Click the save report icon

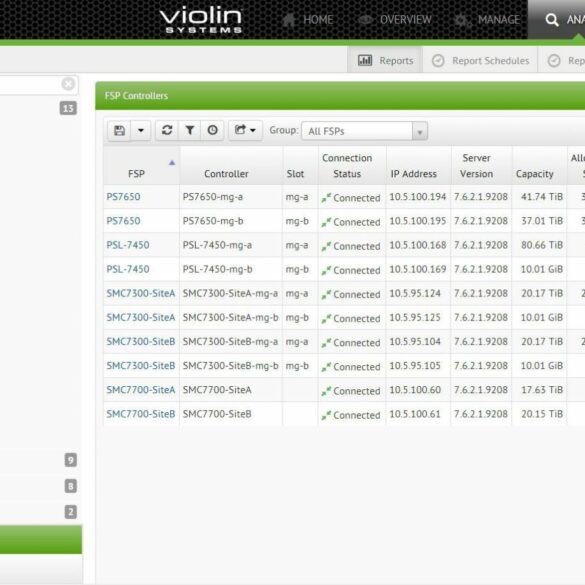(x=119, y=131)
